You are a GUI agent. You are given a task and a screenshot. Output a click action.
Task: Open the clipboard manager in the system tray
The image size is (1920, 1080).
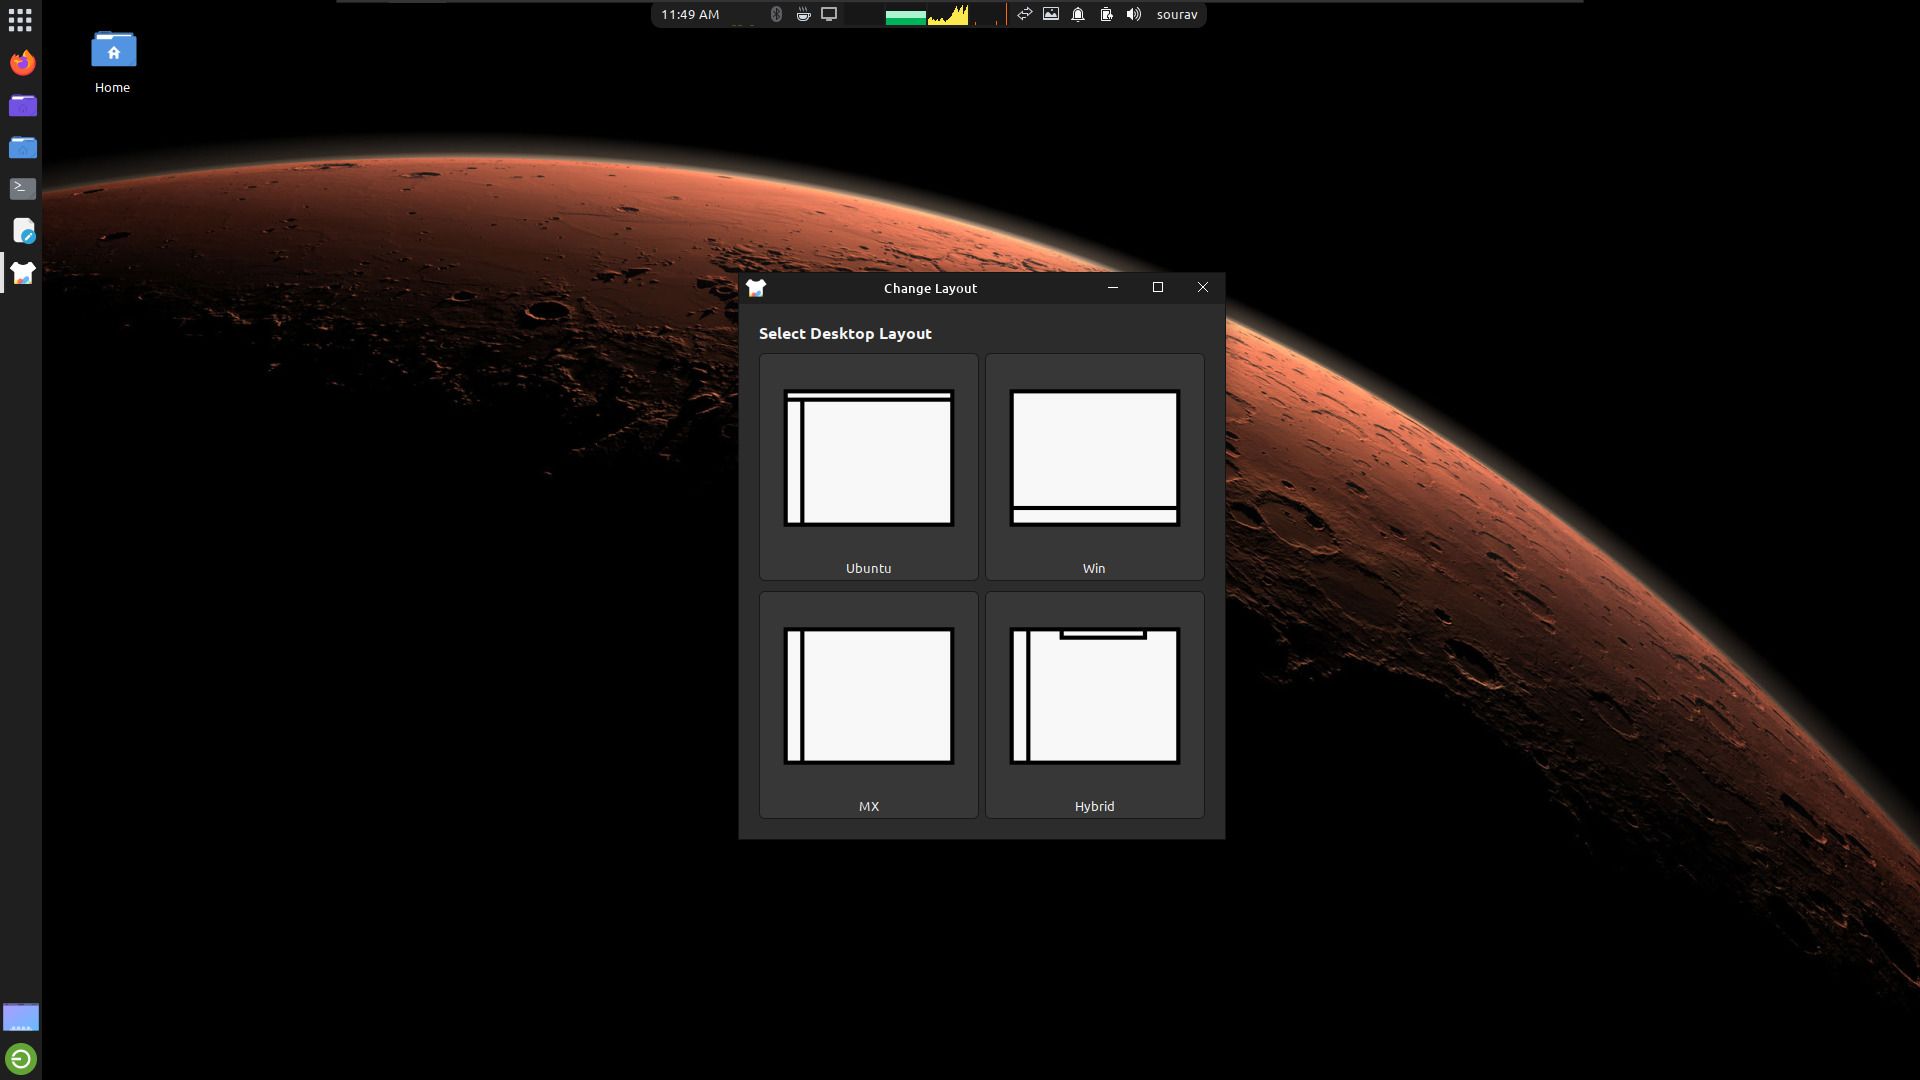pos(1105,14)
